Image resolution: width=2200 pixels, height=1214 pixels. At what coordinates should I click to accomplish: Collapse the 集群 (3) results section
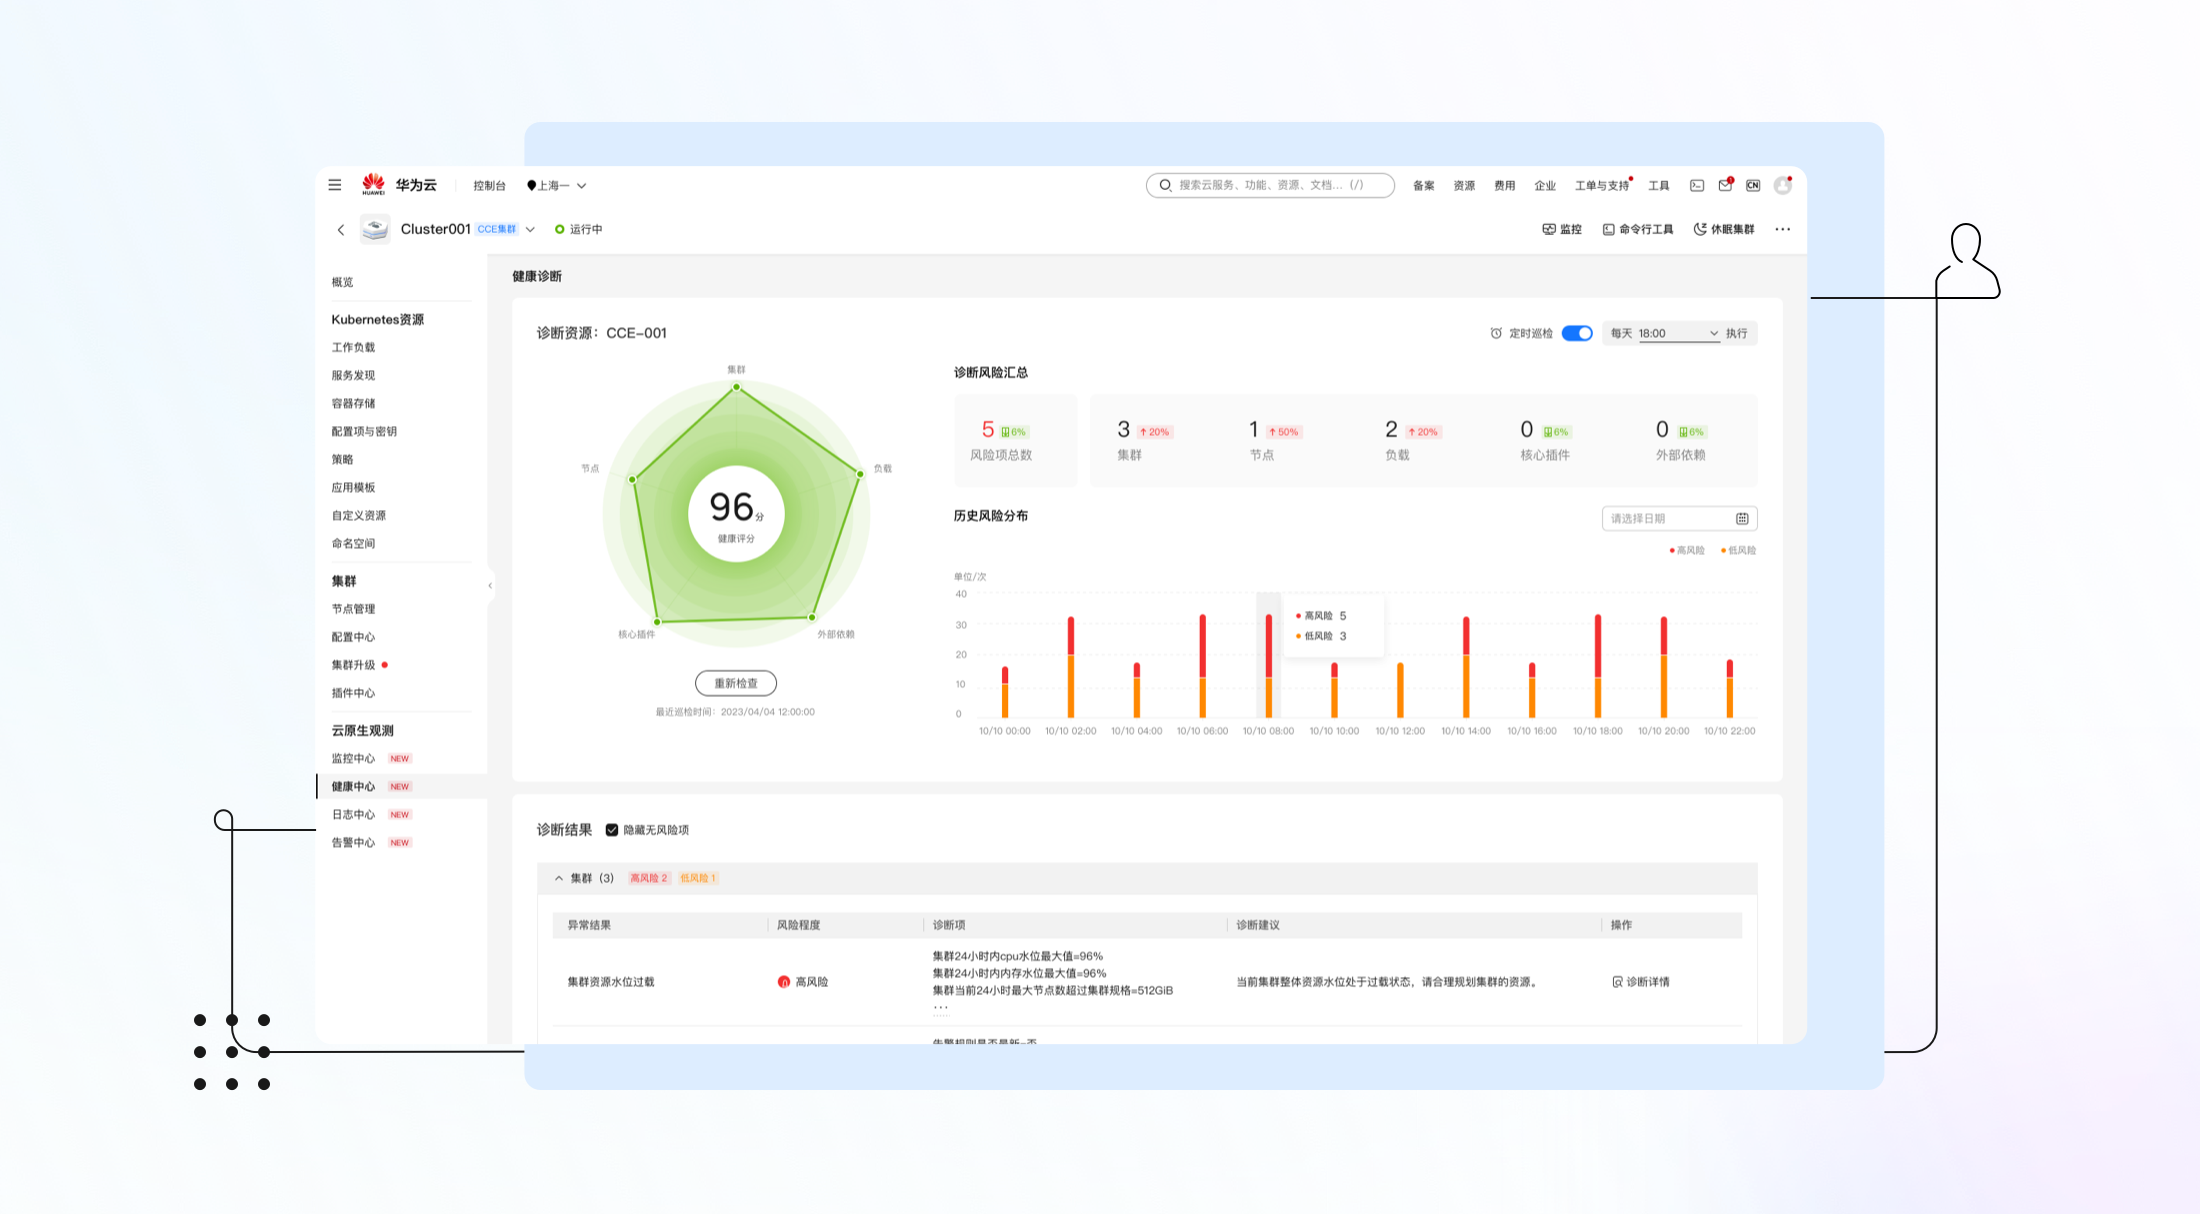coord(559,878)
